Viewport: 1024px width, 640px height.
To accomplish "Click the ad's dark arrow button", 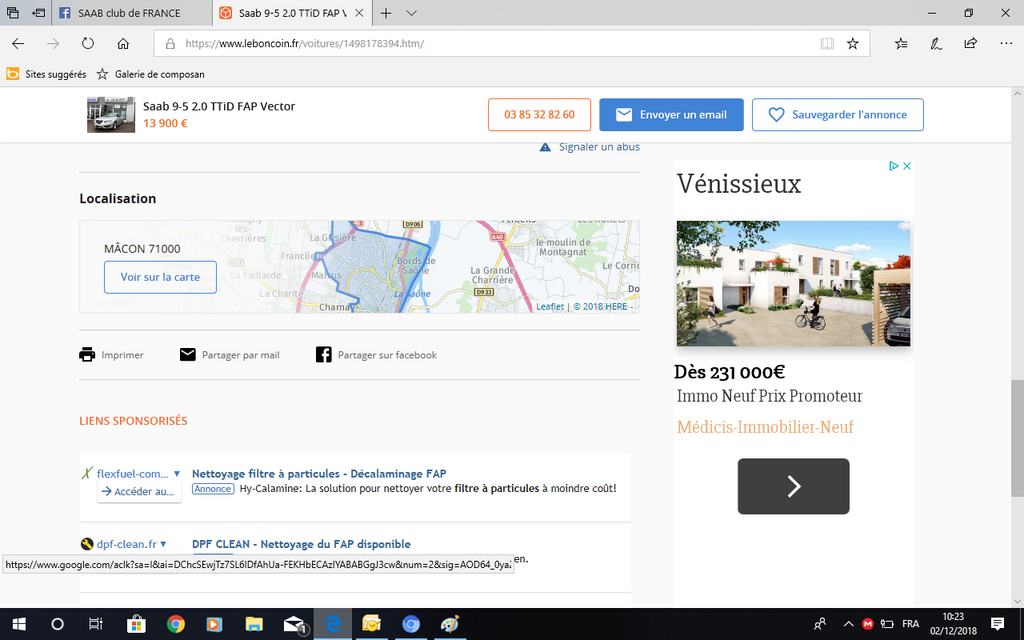I will coord(793,486).
